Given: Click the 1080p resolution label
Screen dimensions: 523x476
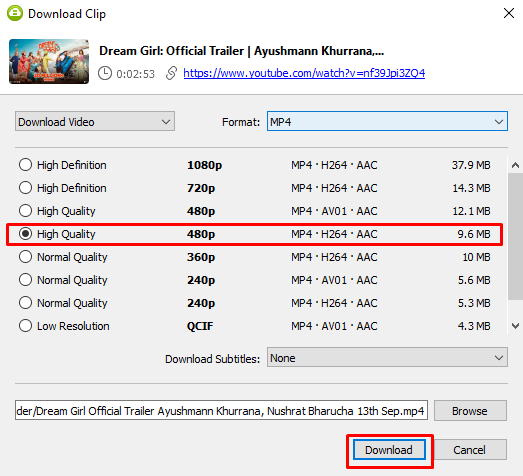Looking at the screenshot, I should pos(204,165).
